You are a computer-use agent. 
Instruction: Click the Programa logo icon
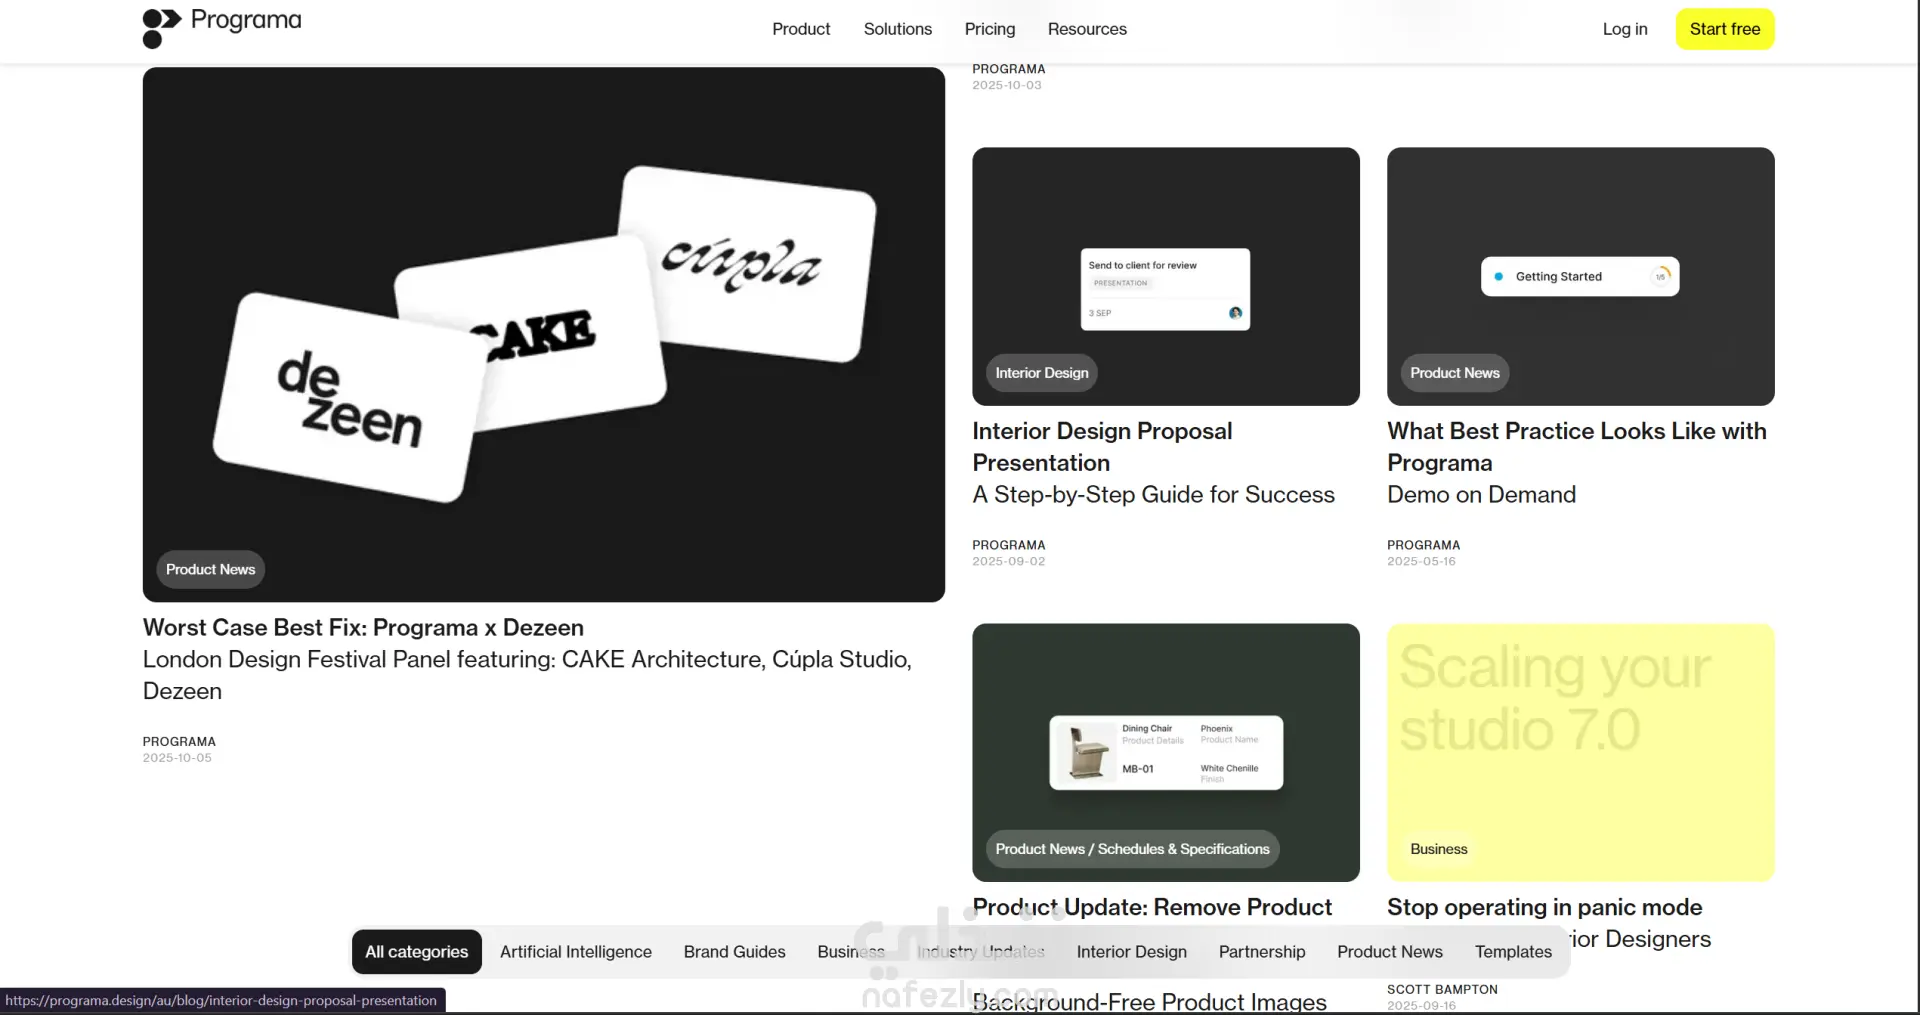[x=161, y=28]
